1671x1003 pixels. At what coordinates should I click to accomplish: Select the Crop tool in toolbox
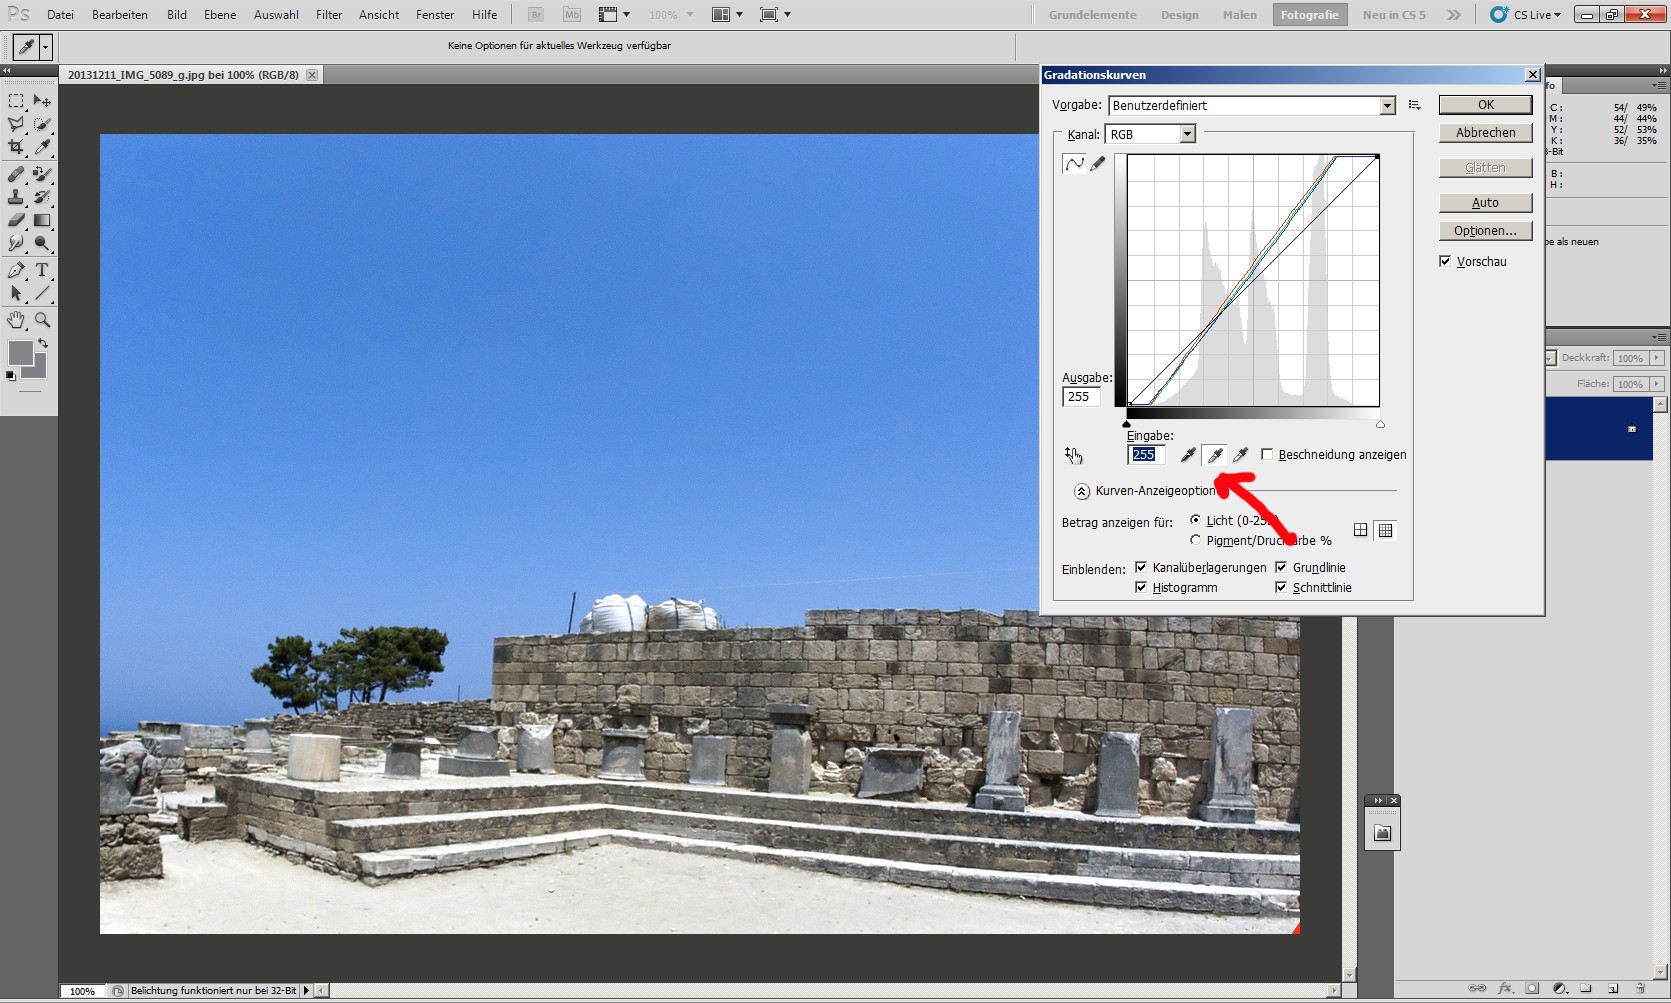point(16,147)
